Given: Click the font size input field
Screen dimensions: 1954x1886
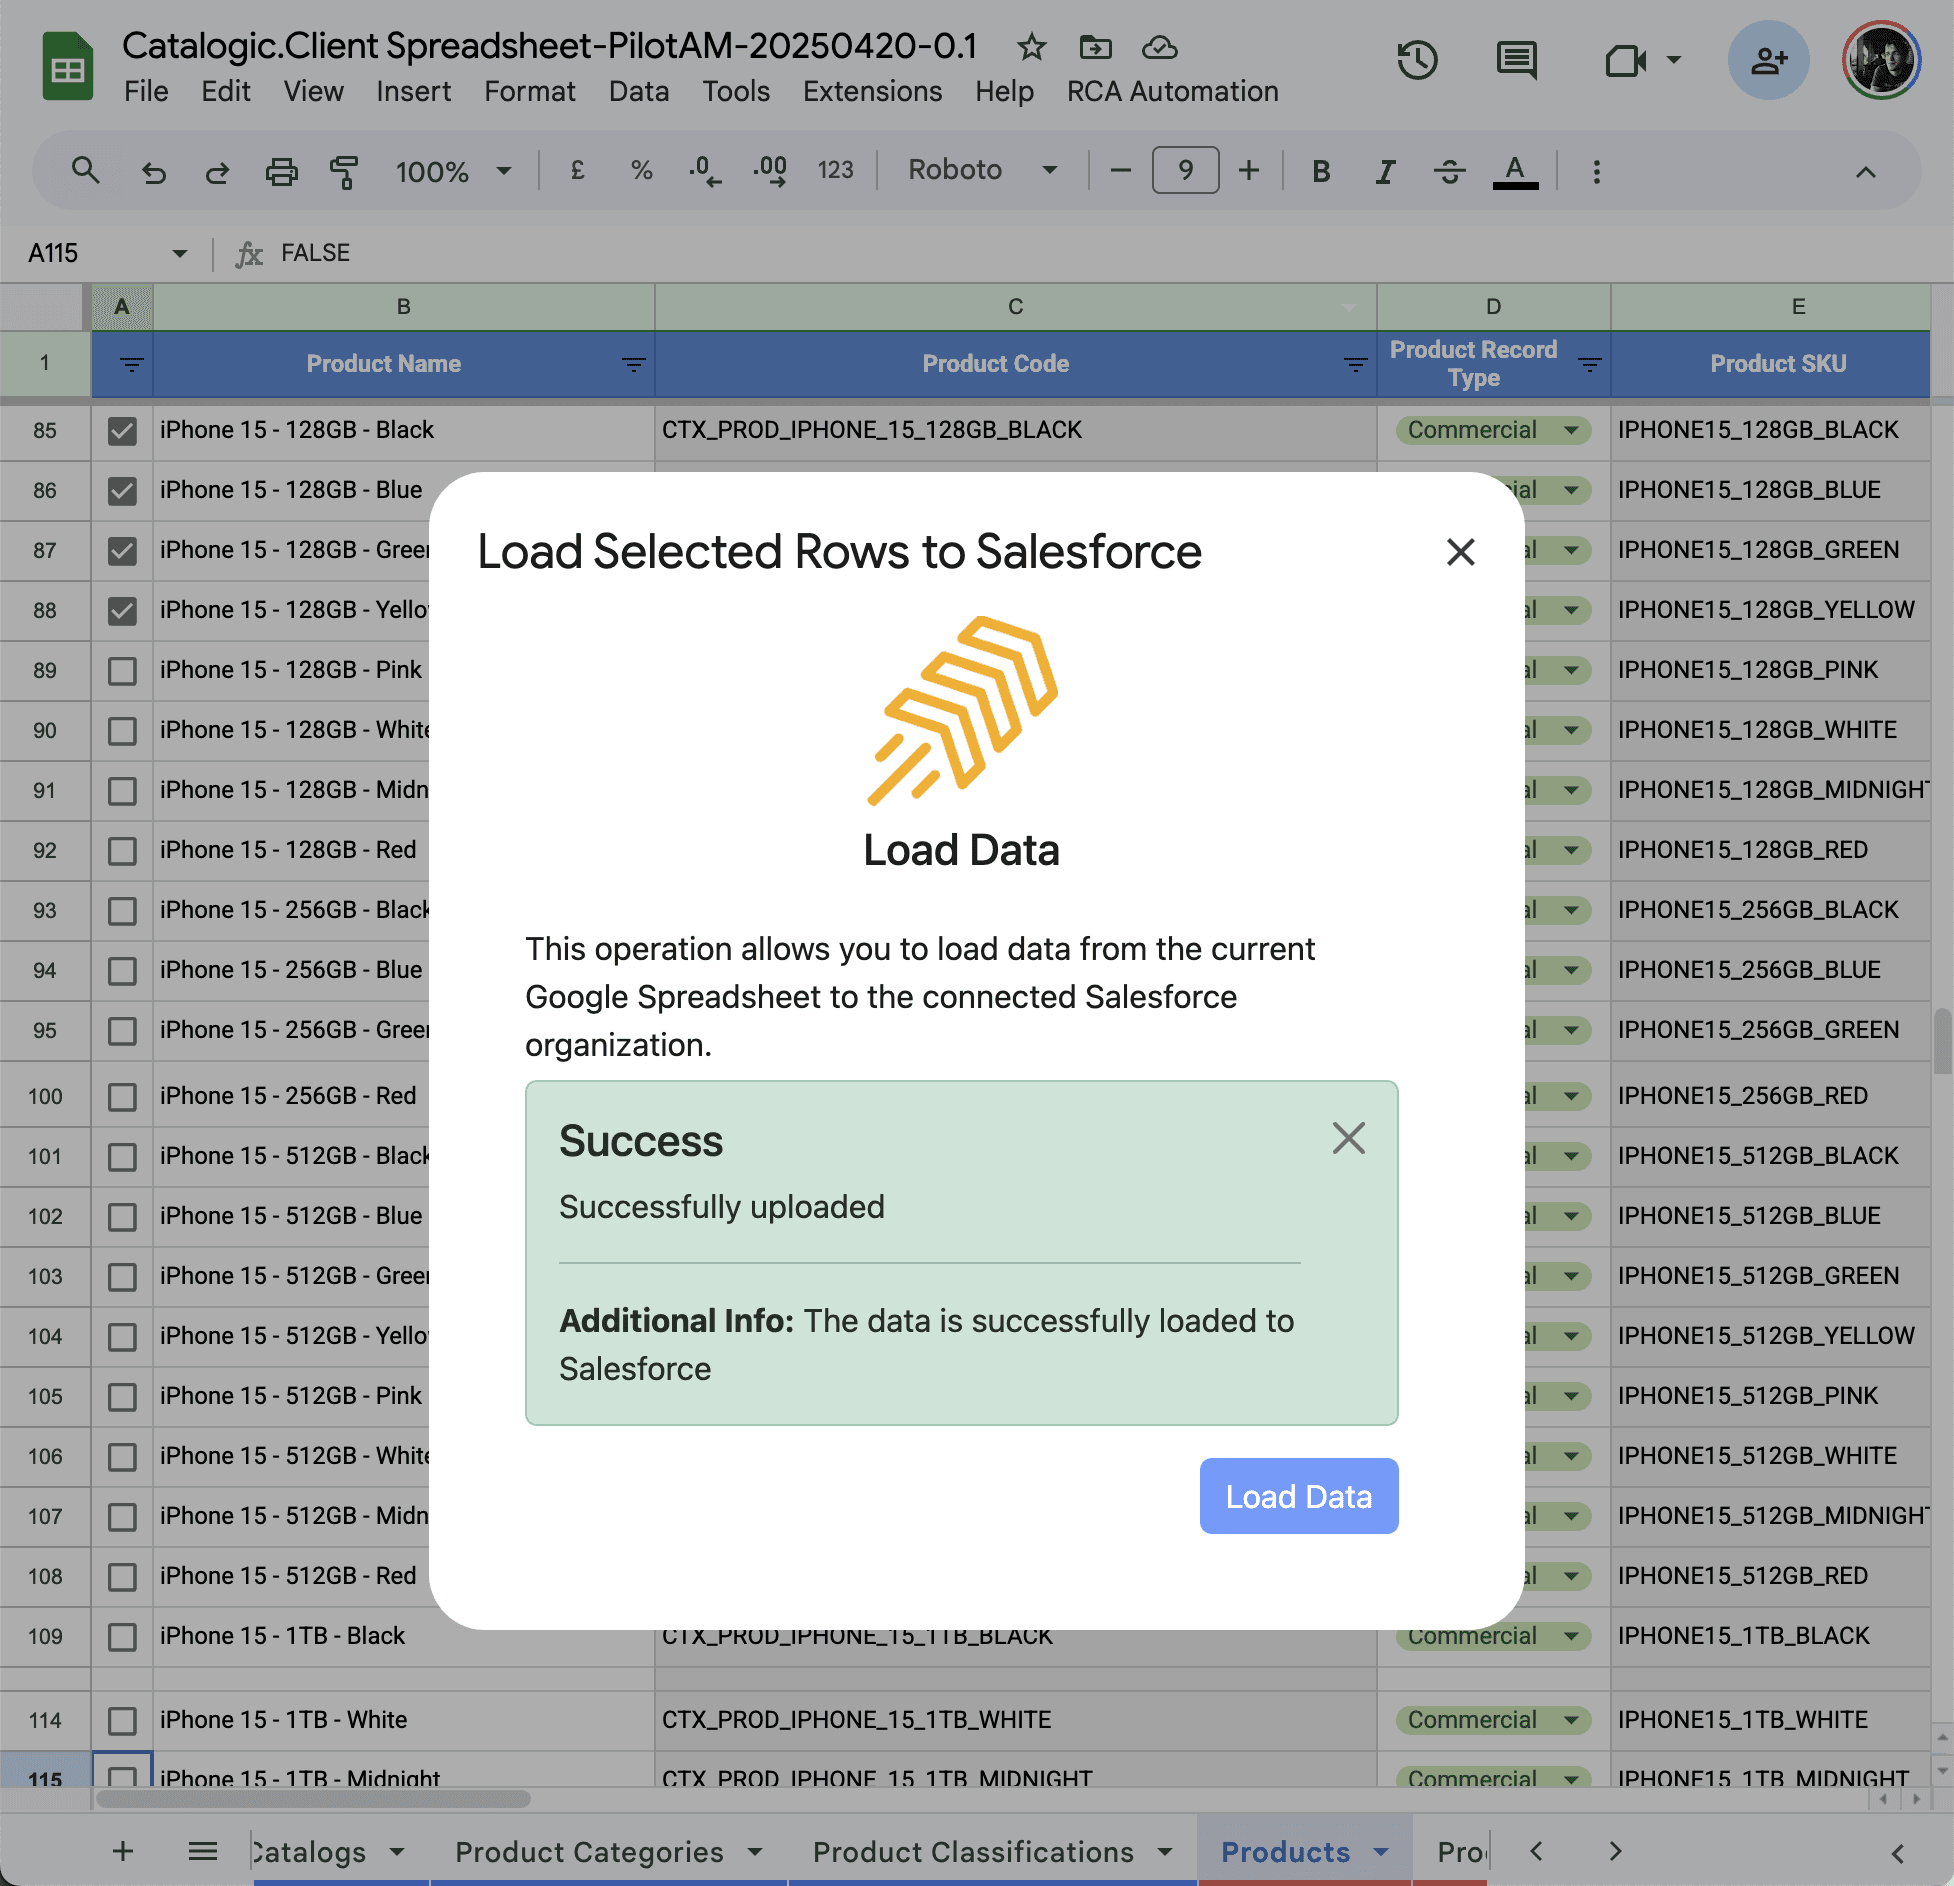Looking at the screenshot, I should [x=1185, y=170].
